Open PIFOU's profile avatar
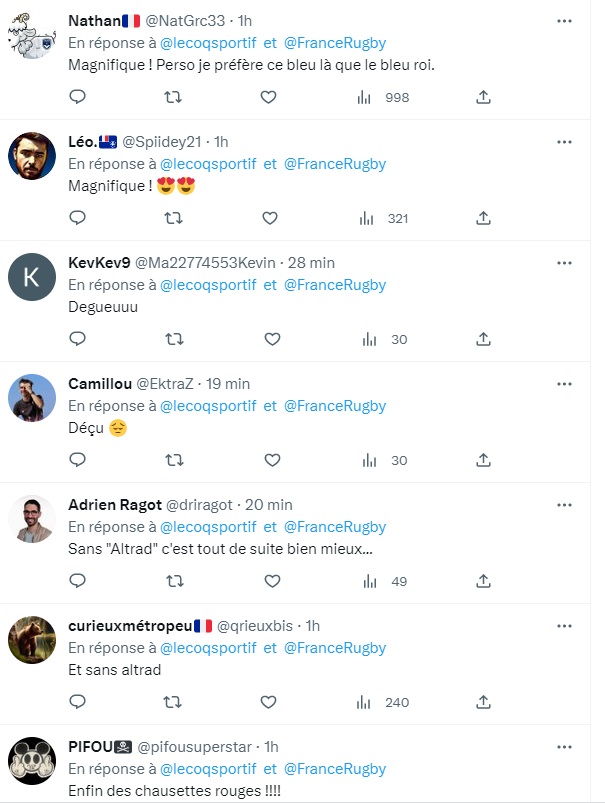This screenshot has height=803, width=605. click(32, 762)
